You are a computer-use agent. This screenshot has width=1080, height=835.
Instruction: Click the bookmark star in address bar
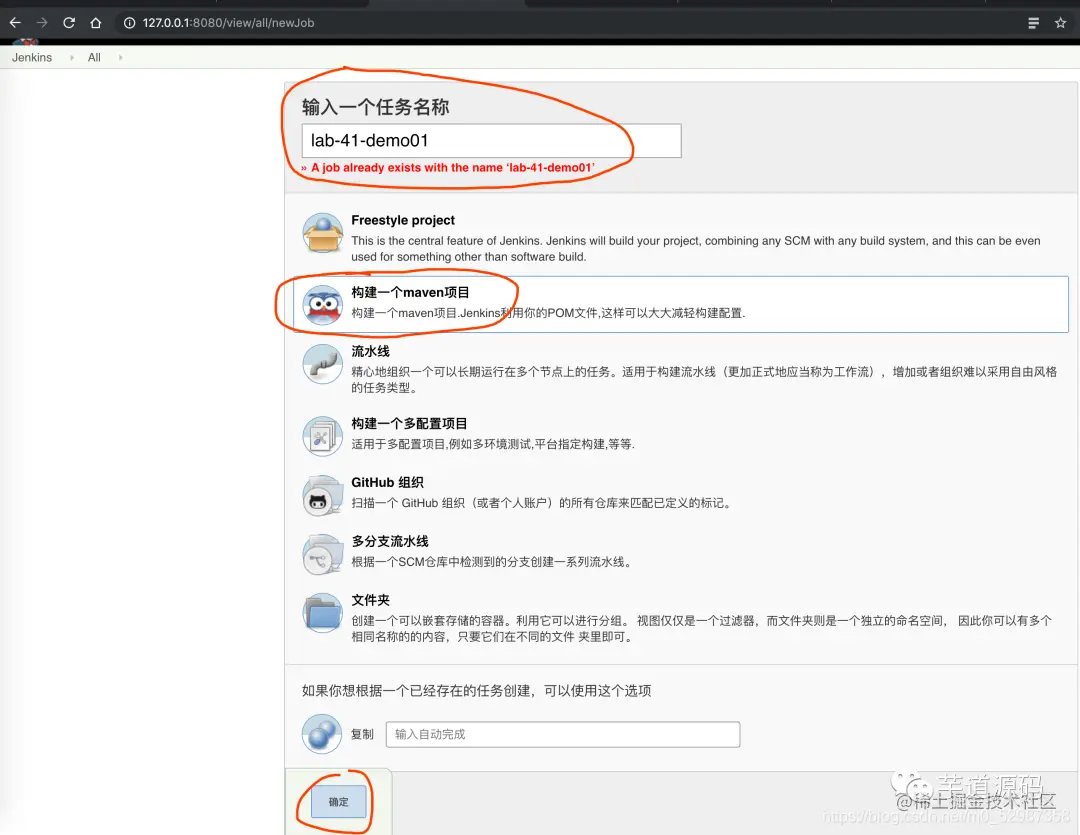(1060, 22)
